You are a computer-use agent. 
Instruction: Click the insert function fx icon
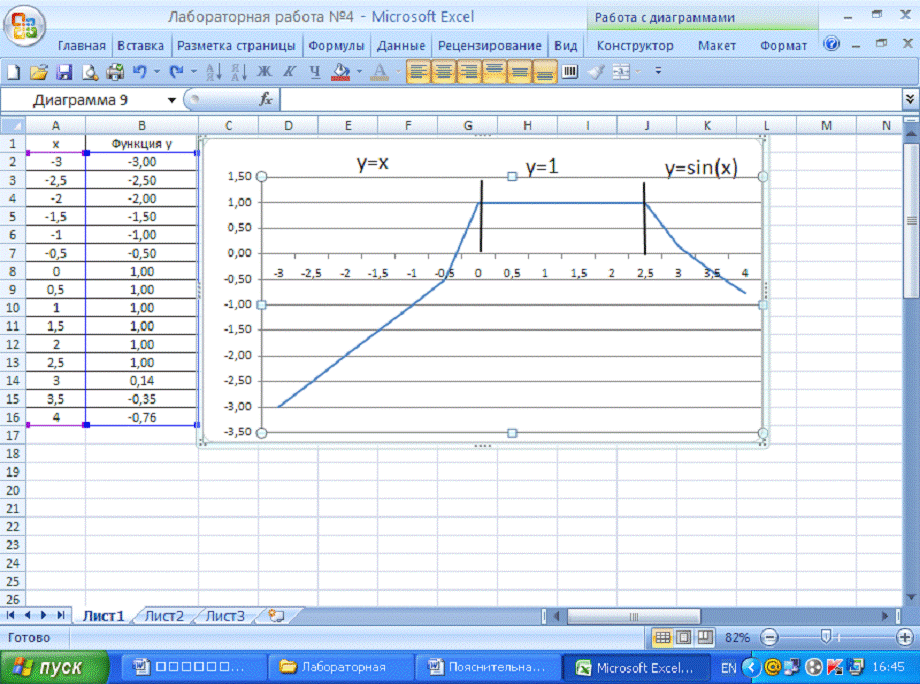click(x=266, y=100)
